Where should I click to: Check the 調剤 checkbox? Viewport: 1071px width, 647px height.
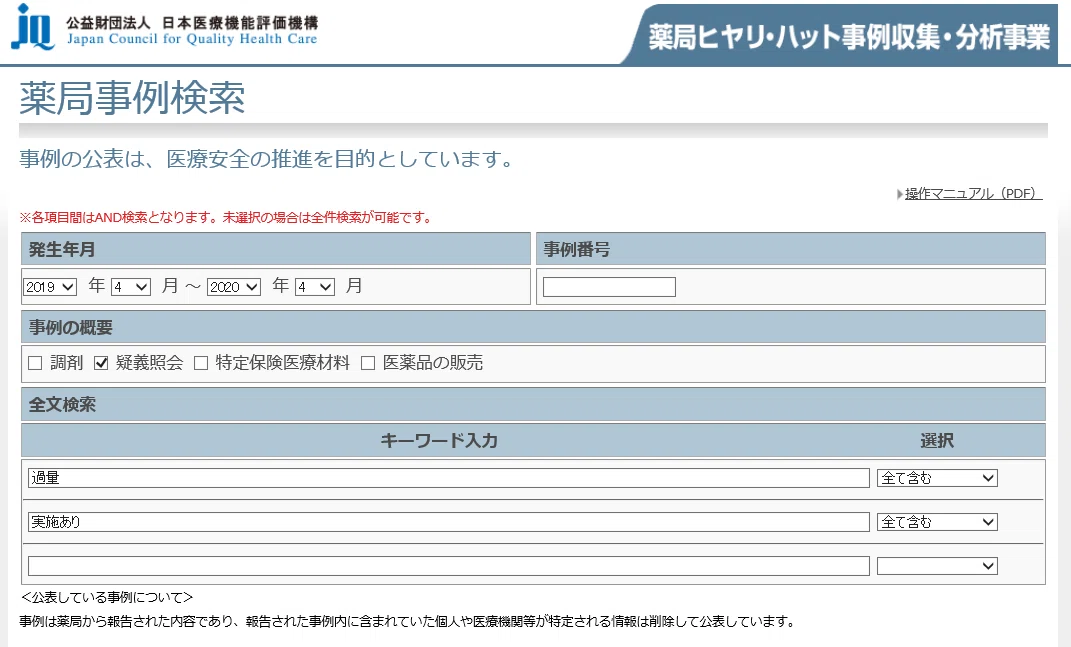click(x=35, y=363)
